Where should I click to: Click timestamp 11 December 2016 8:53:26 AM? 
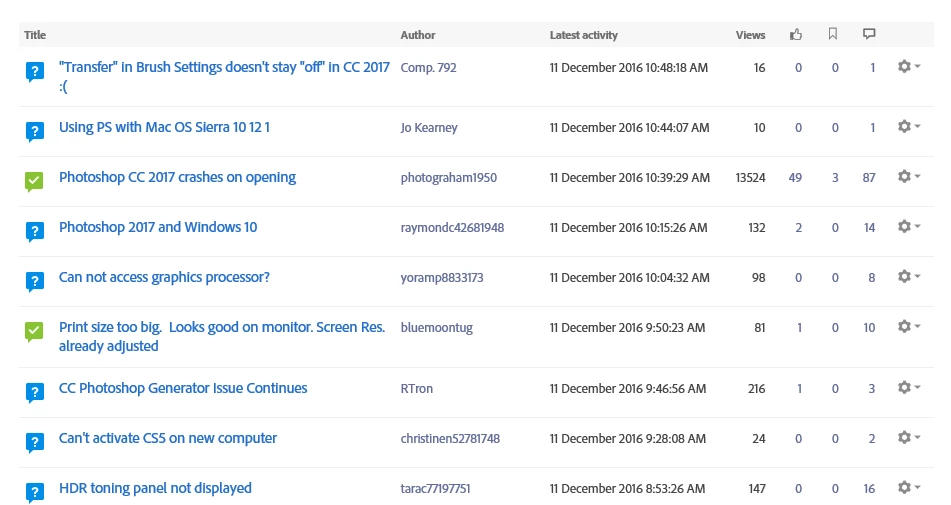(627, 489)
